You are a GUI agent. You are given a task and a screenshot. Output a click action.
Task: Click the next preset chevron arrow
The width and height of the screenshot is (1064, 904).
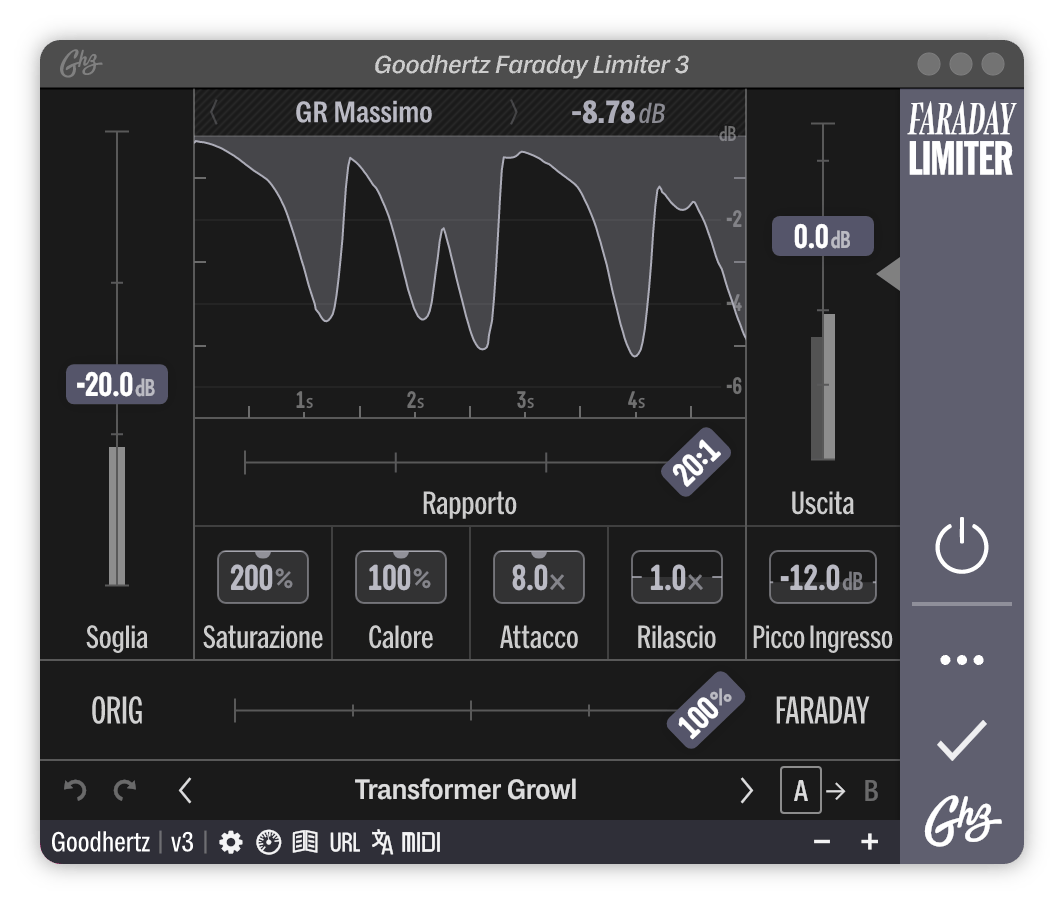click(x=745, y=789)
